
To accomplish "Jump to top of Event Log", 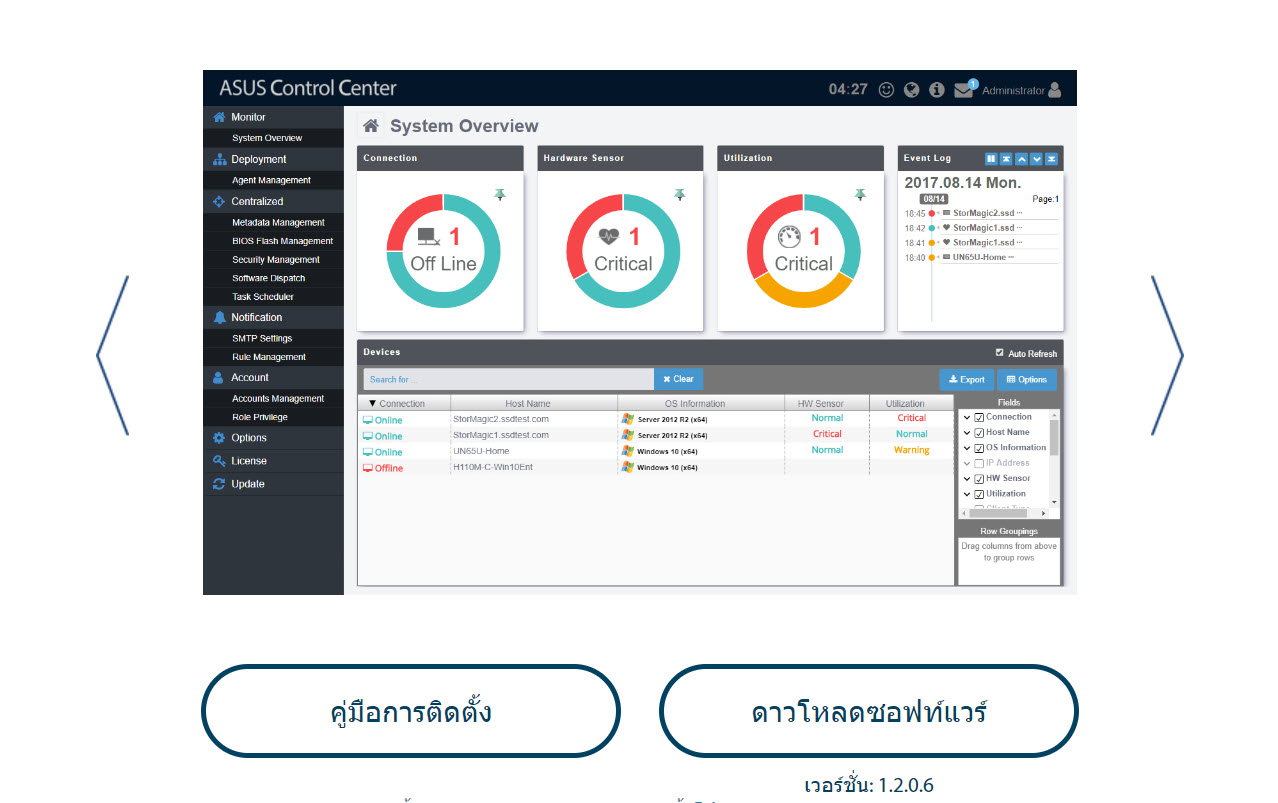I will click(1006, 159).
